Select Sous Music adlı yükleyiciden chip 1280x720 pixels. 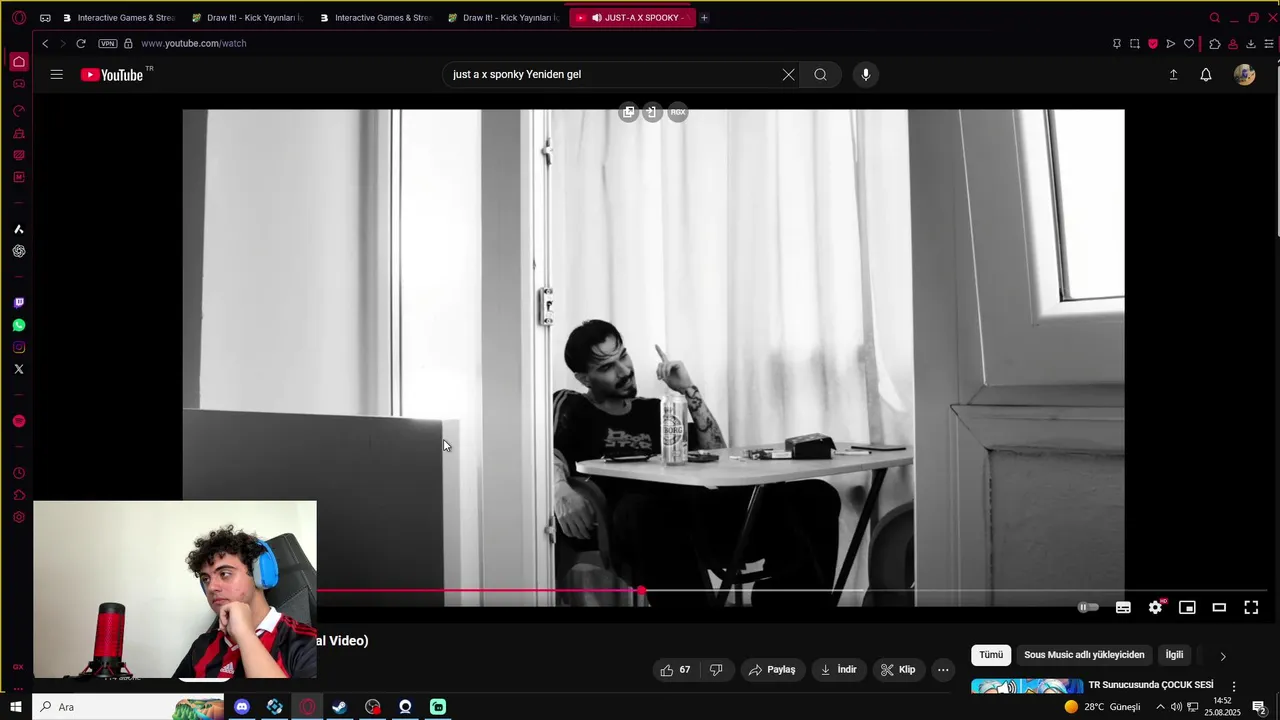(1084, 655)
